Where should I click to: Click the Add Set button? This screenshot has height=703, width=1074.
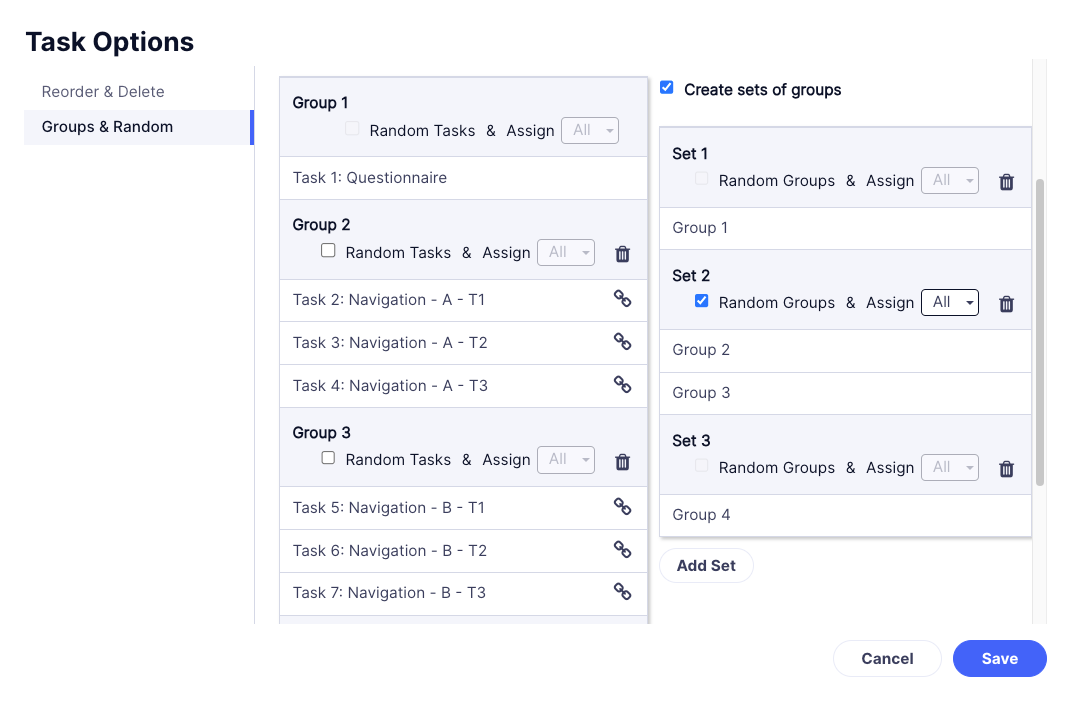(706, 566)
